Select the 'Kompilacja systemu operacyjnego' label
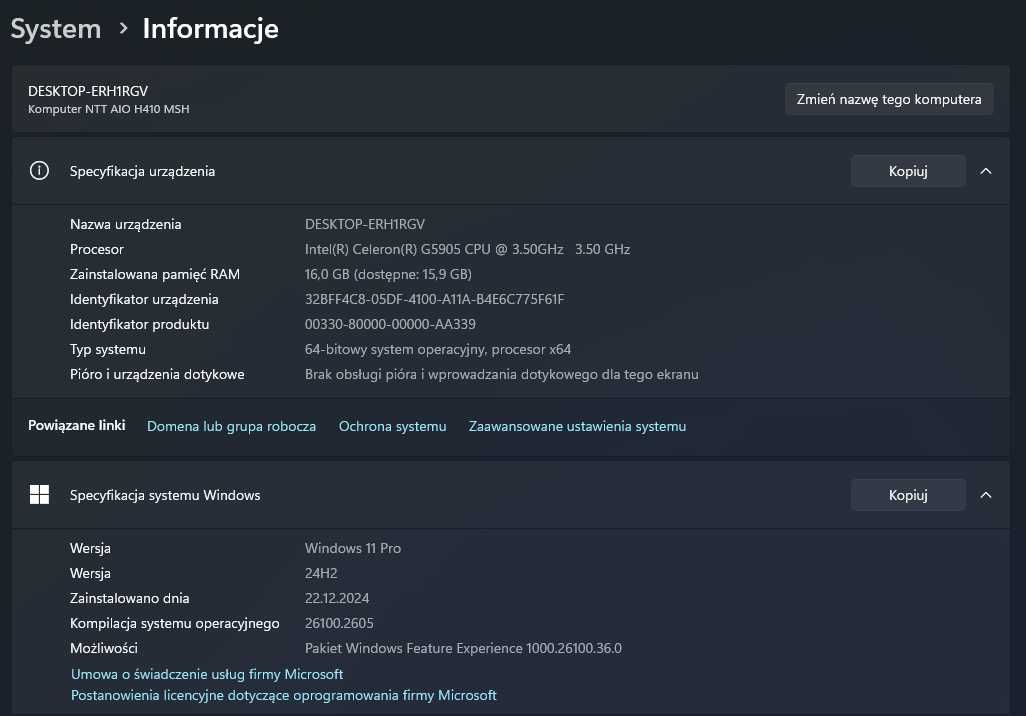The image size is (1026, 716). [175, 623]
